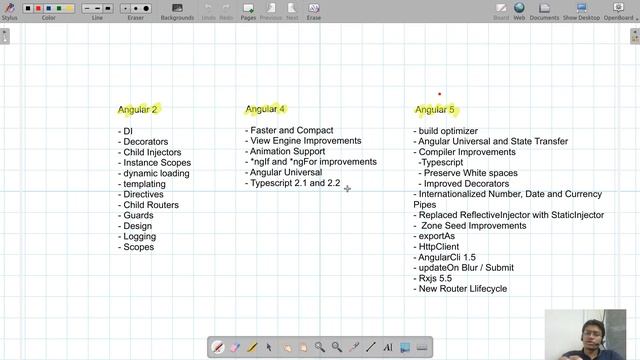Viewport: 640px width, 360px height.
Task: Click '- HttpClient' text line
Action: click(436, 247)
